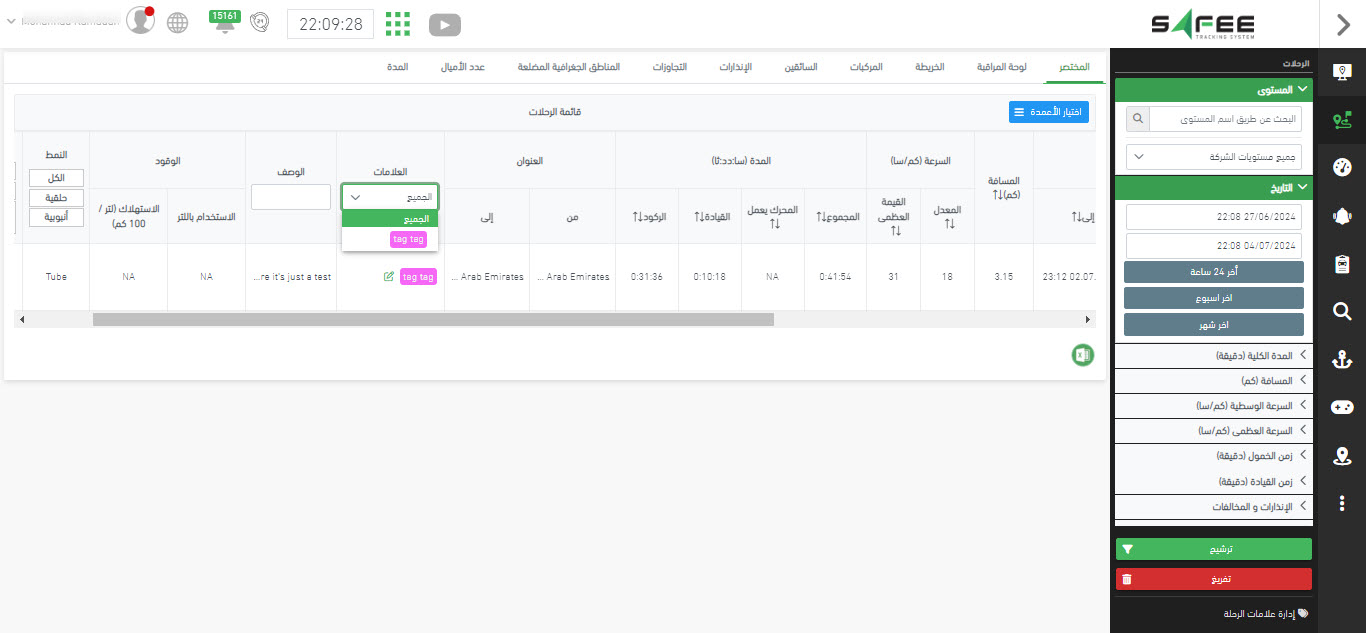Click the green 'ترشيح' filter button

pyautogui.click(x=1213, y=549)
